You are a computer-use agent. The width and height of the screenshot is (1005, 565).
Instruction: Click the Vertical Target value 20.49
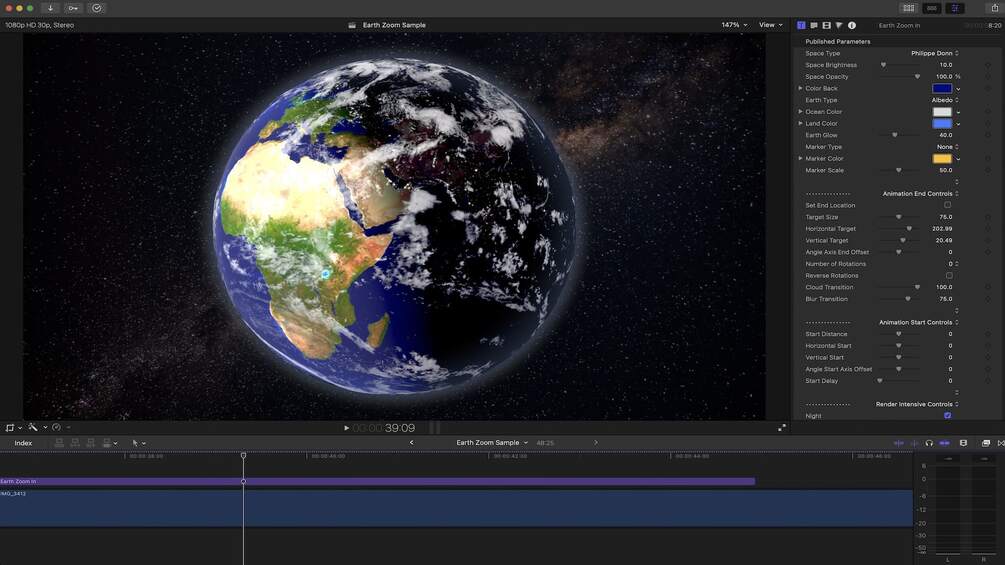coord(943,240)
